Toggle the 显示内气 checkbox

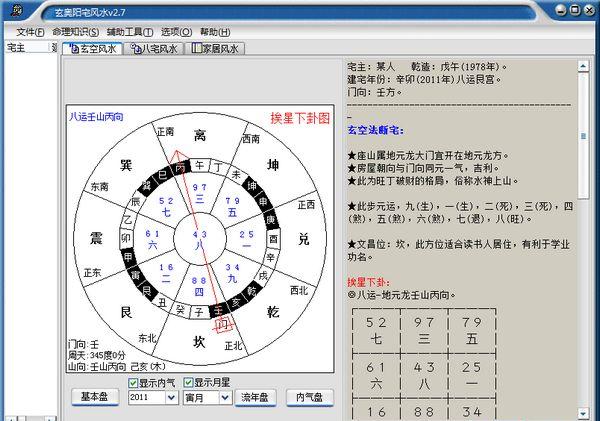(134, 382)
